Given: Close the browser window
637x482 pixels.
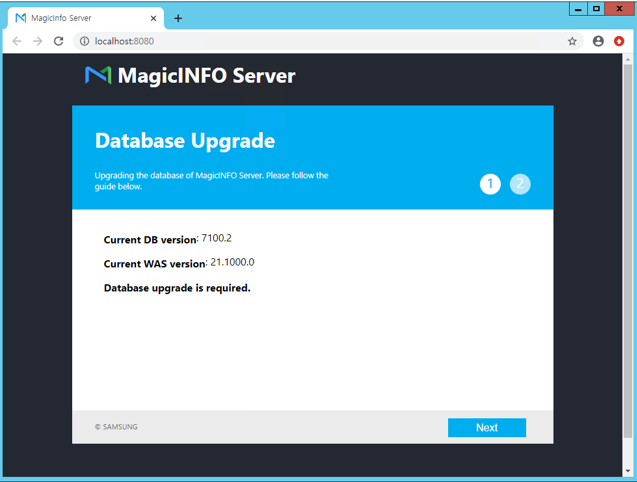Looking at the screenshot, I should (x=619, y=8).
